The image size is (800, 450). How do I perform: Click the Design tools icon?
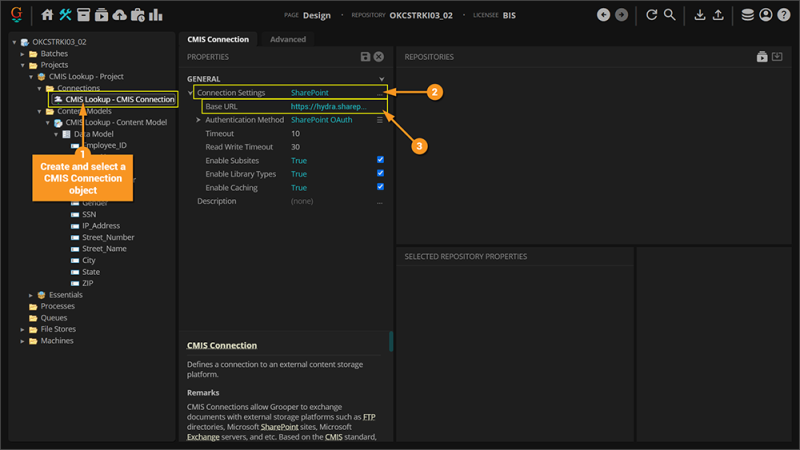pyautogui.click(x=65, y=15)
